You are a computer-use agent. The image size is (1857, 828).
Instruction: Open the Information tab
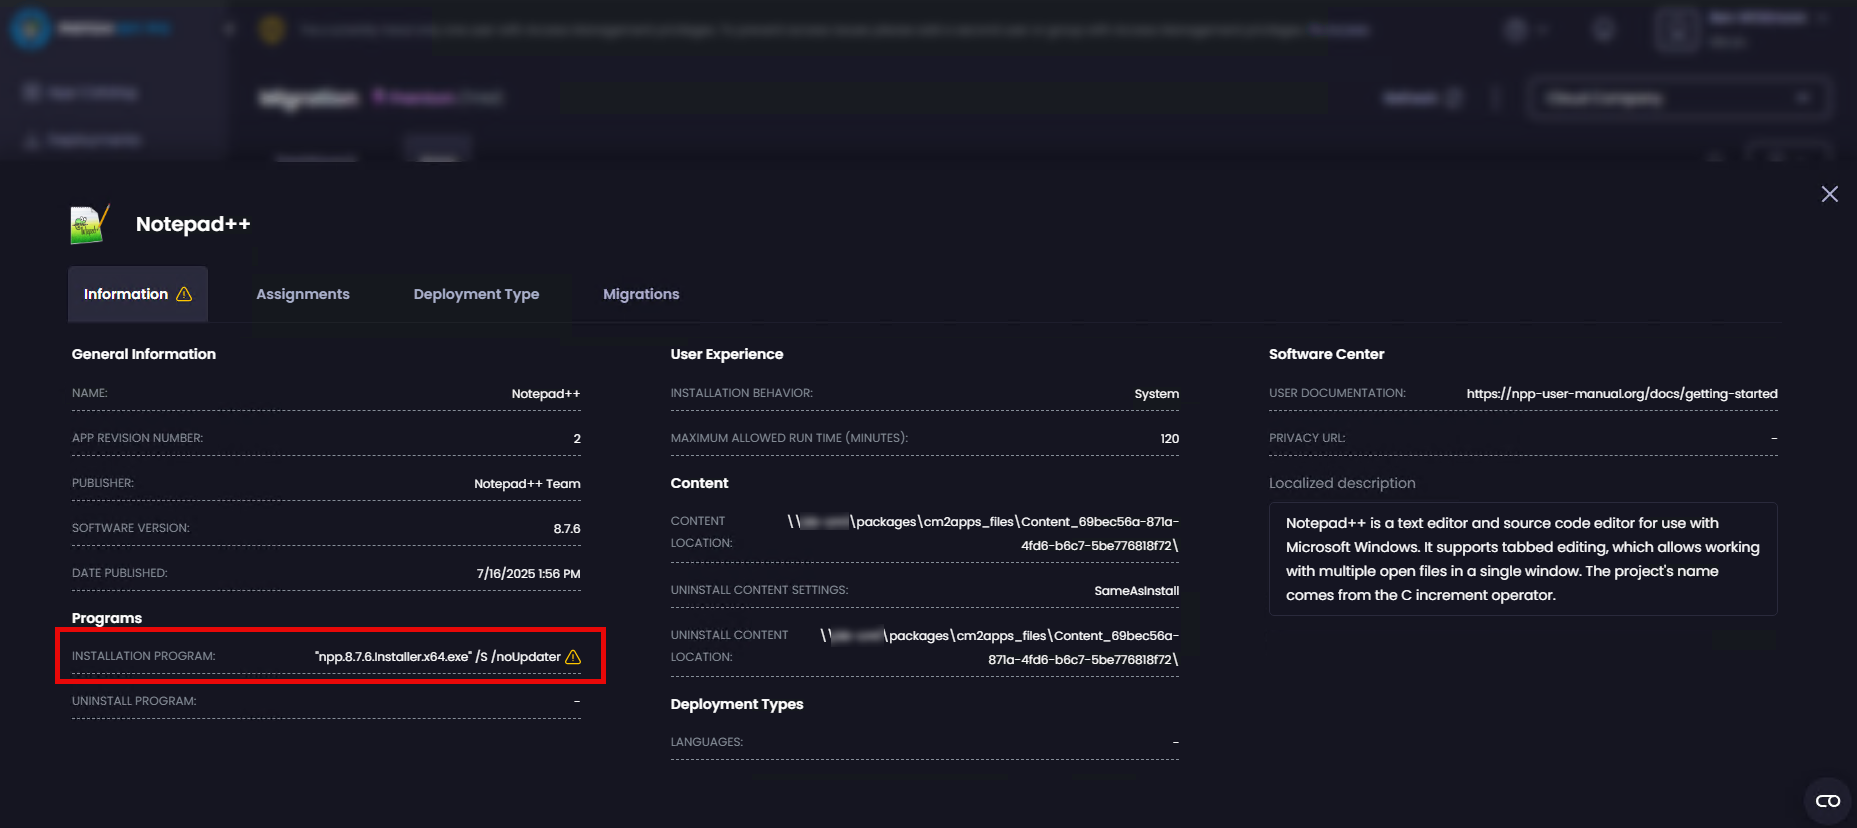pos(138,294)
